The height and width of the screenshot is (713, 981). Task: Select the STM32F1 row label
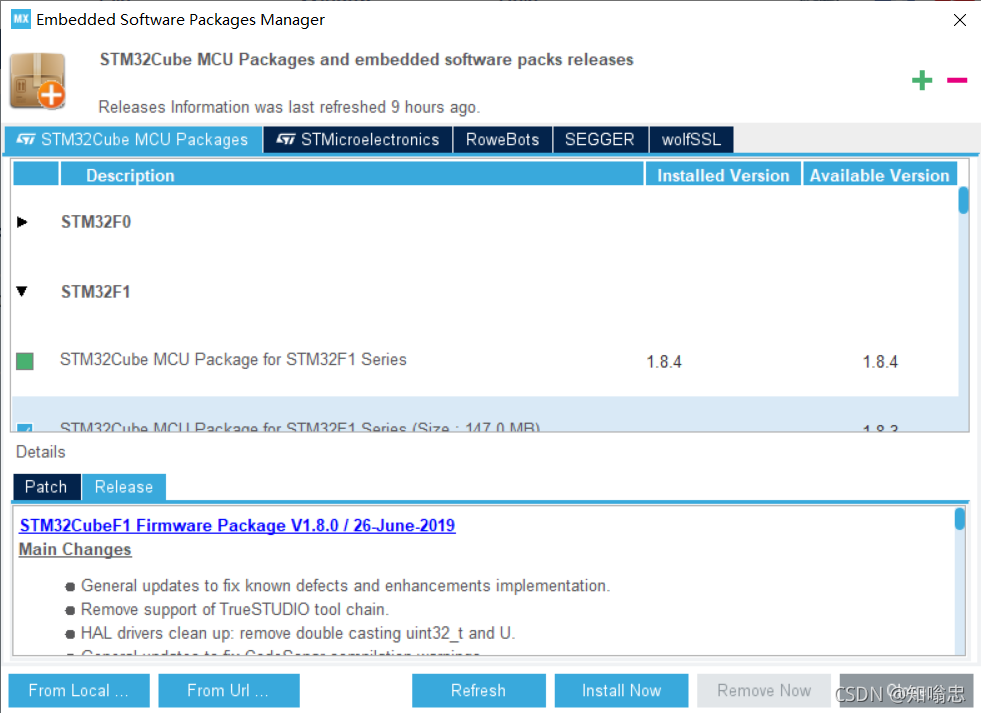click(96, 291)
